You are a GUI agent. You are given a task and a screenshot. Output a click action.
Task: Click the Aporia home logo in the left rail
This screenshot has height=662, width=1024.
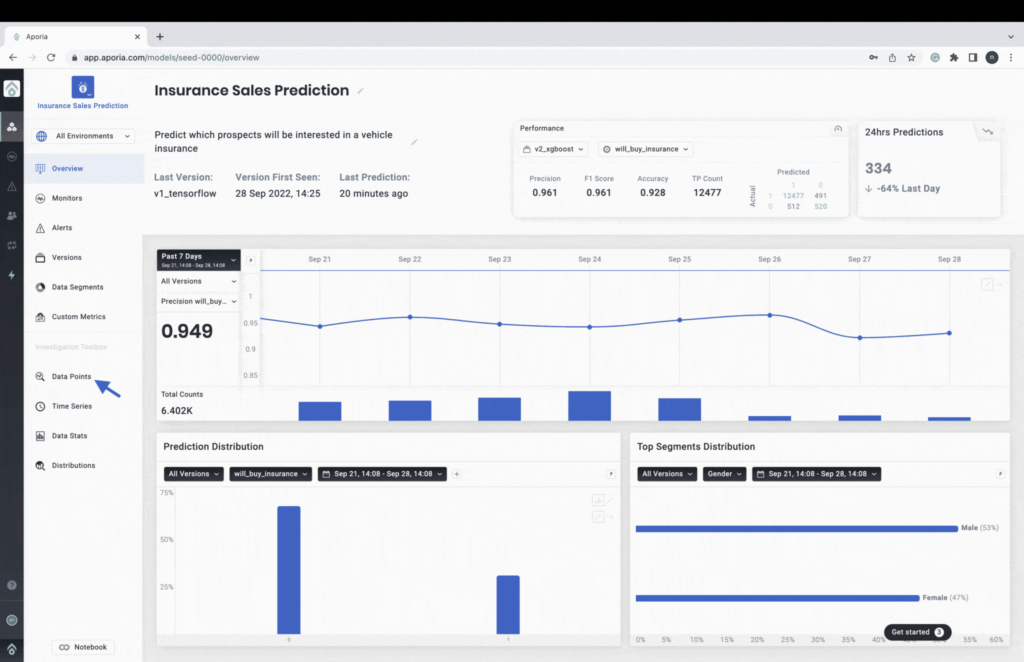pos(12,89)
